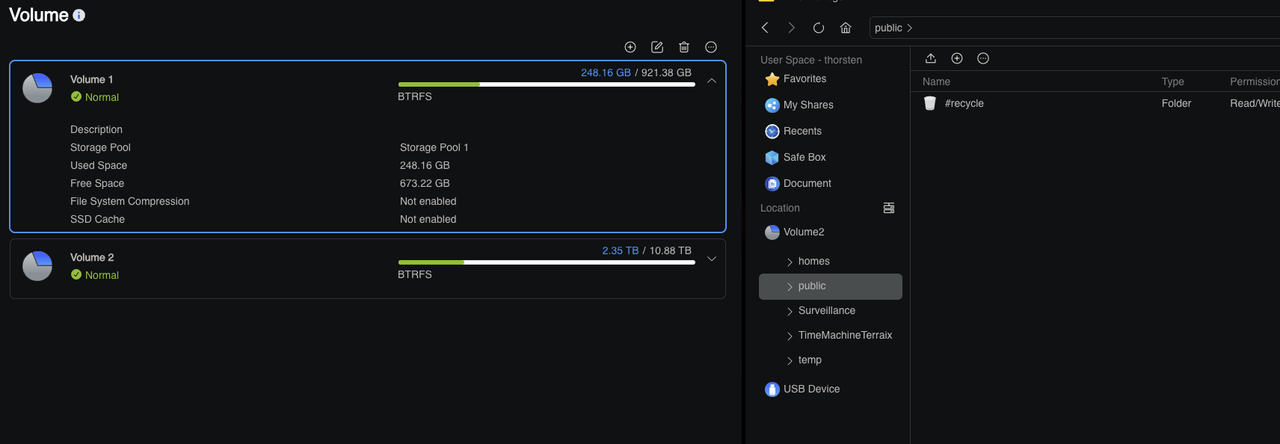The image size is (1280, 444).
Task: Click the upload icon in file toolbar
Action: click(931, 58)
